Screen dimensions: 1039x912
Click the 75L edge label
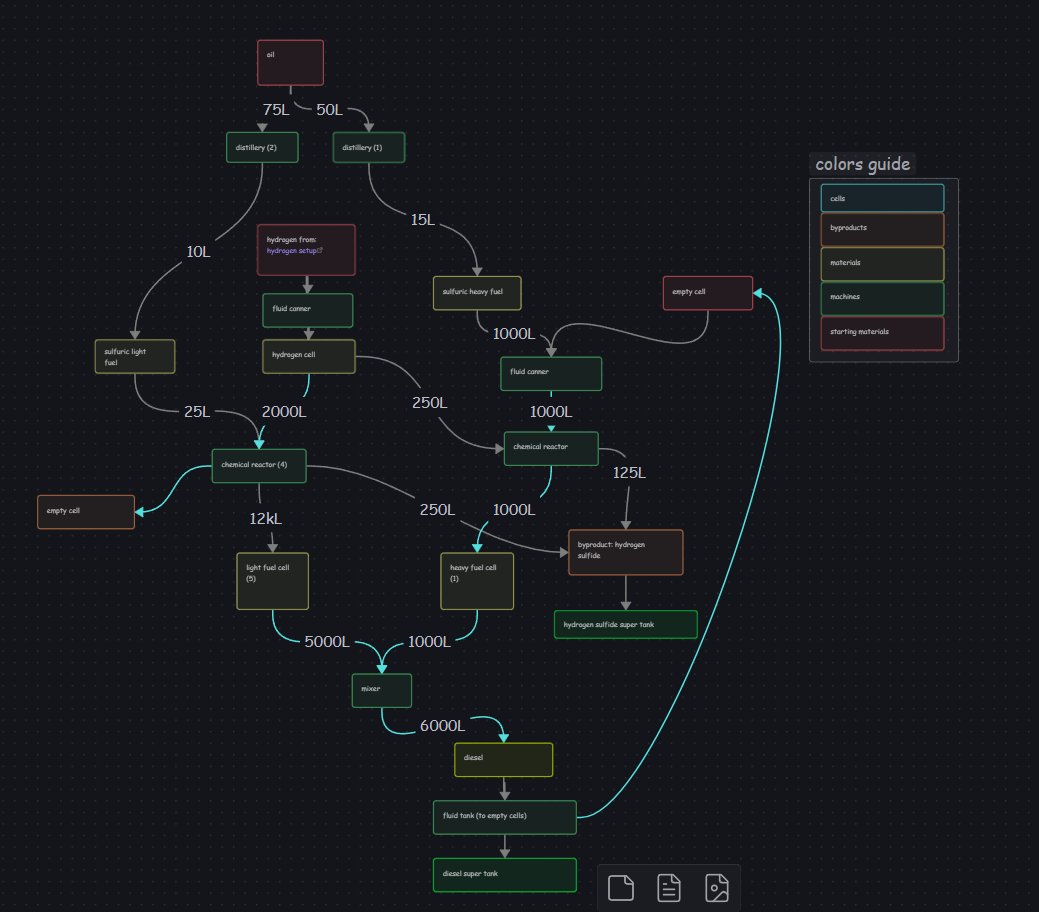click(x=276, y=109)
